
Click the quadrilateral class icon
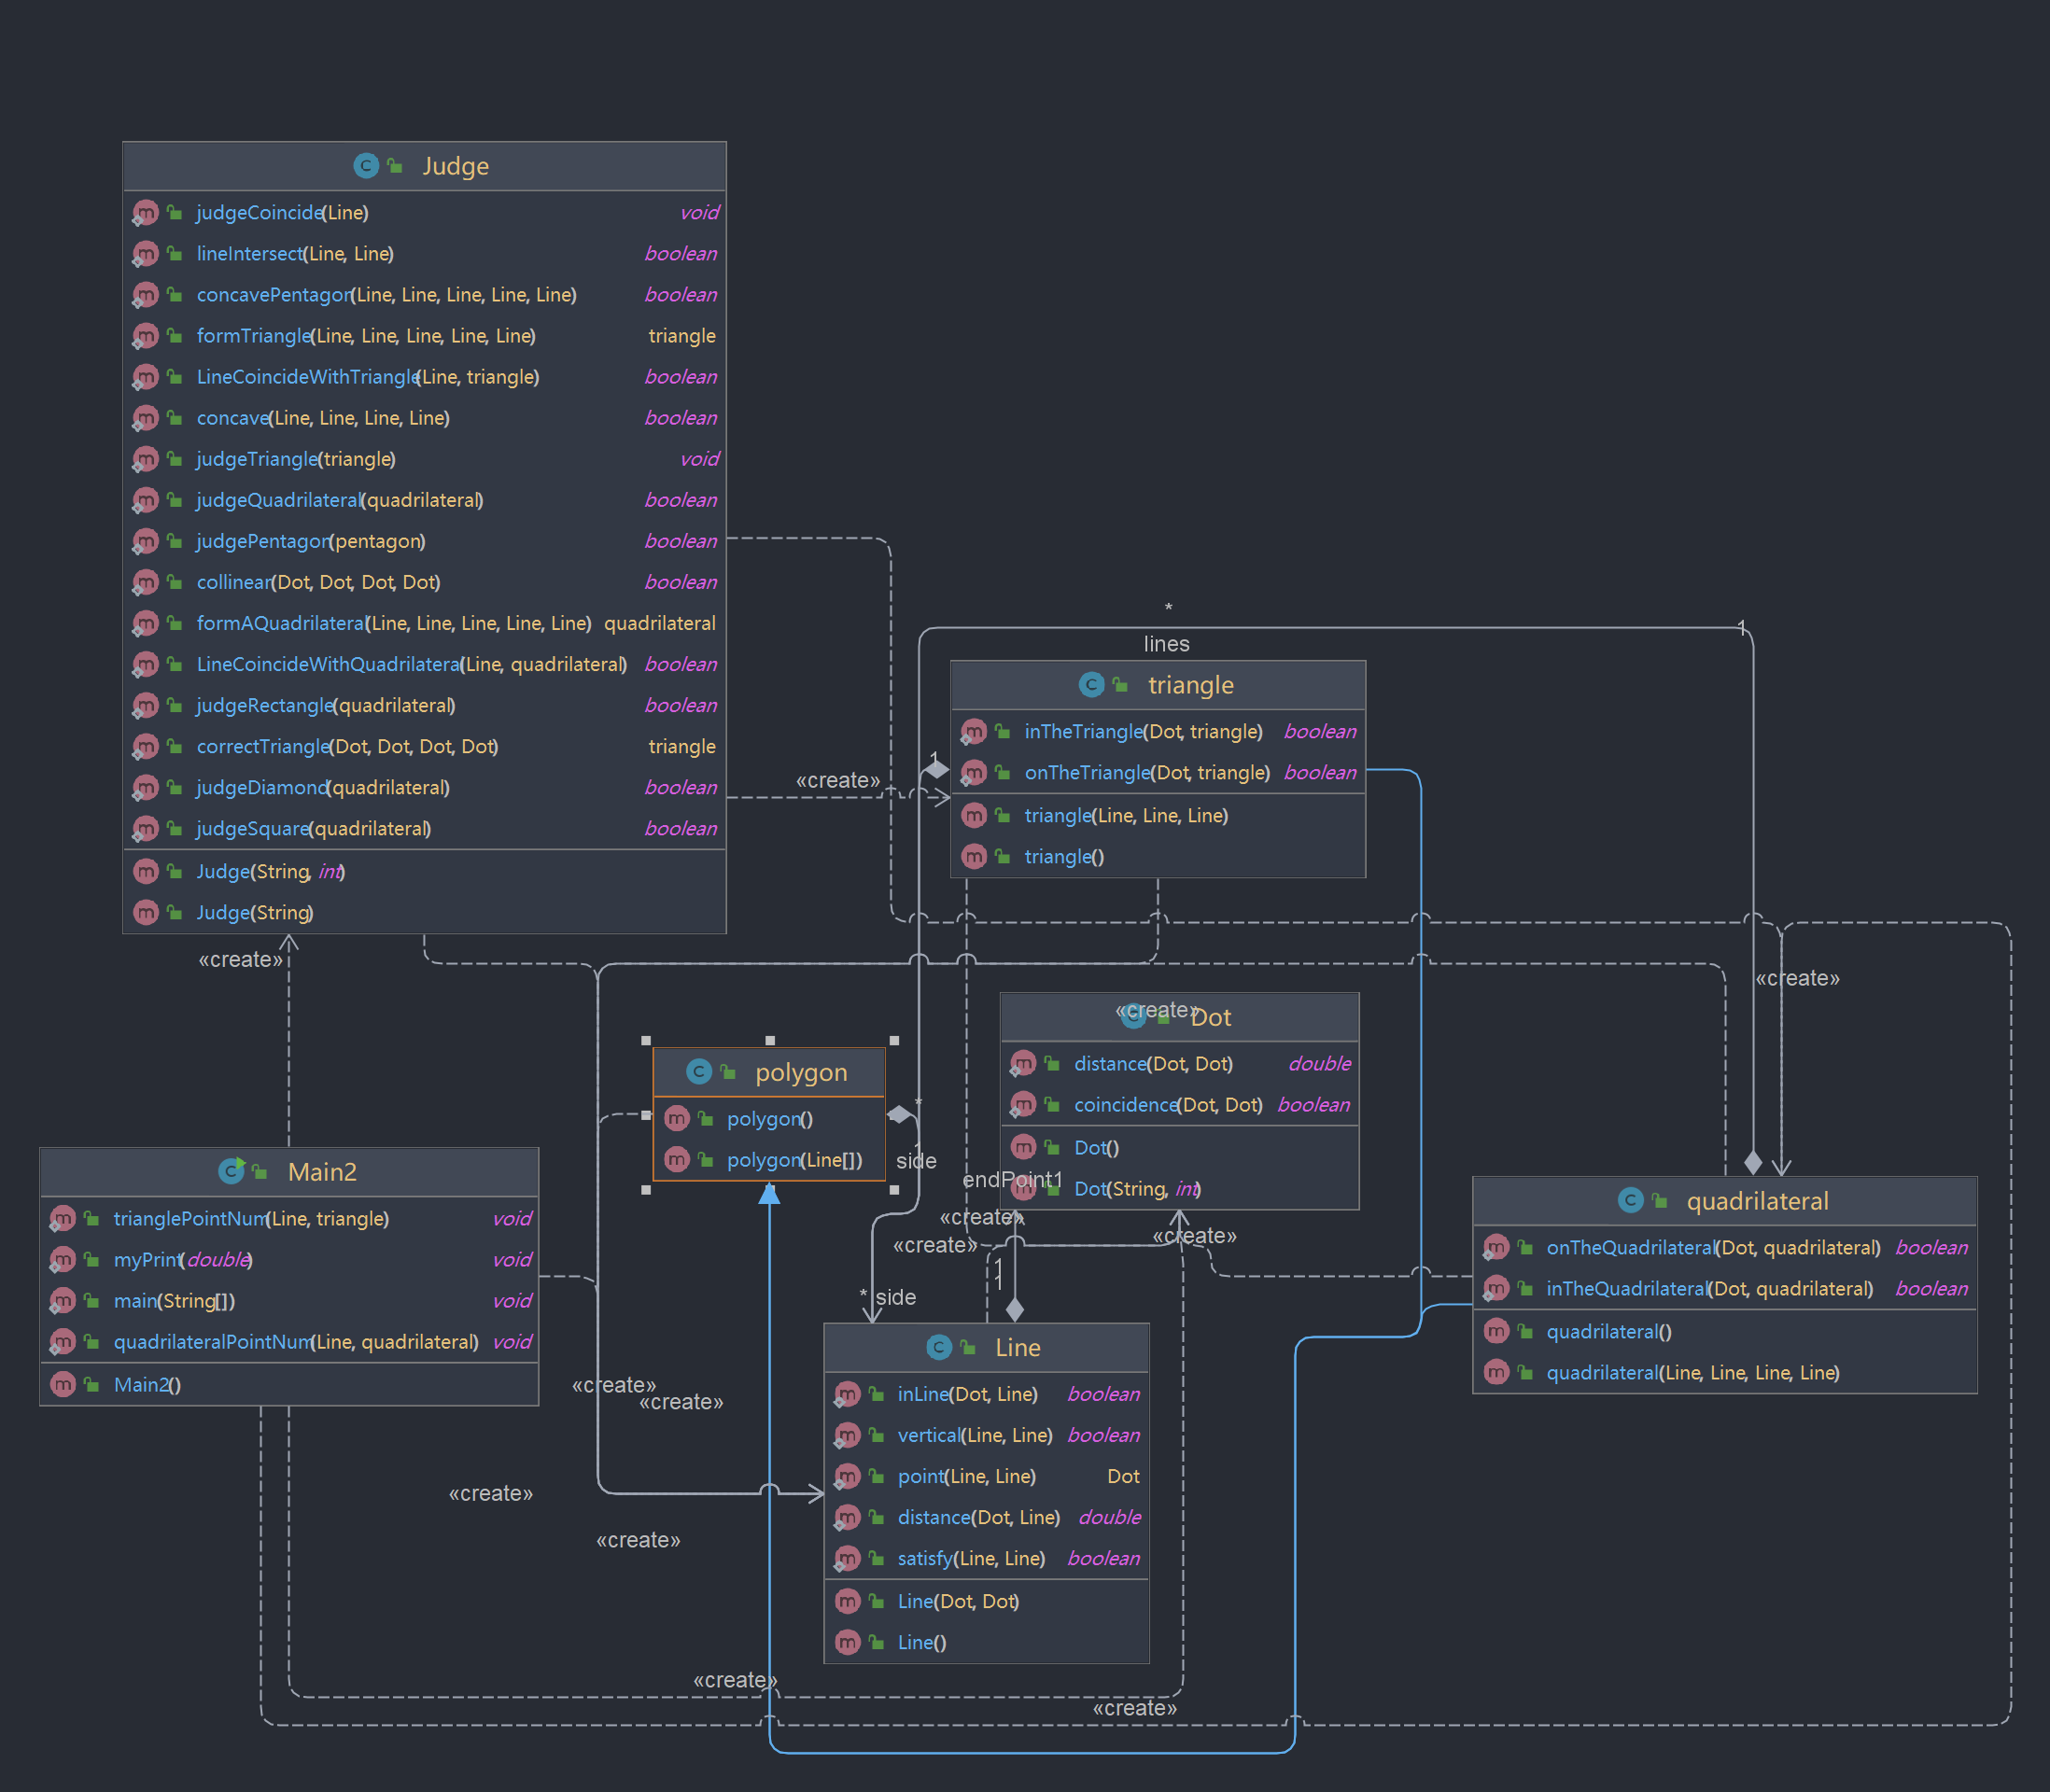(1630, 1200)
